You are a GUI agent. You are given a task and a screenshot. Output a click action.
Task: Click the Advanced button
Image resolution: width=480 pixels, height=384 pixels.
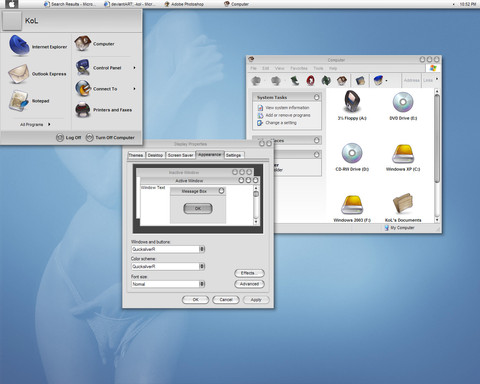(249, 284)
